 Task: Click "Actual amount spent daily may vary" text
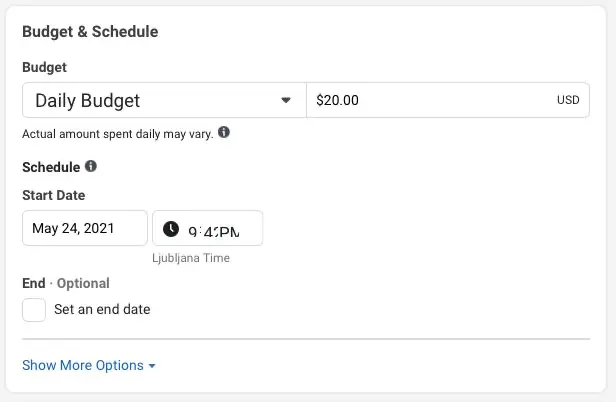pos(117,133)
